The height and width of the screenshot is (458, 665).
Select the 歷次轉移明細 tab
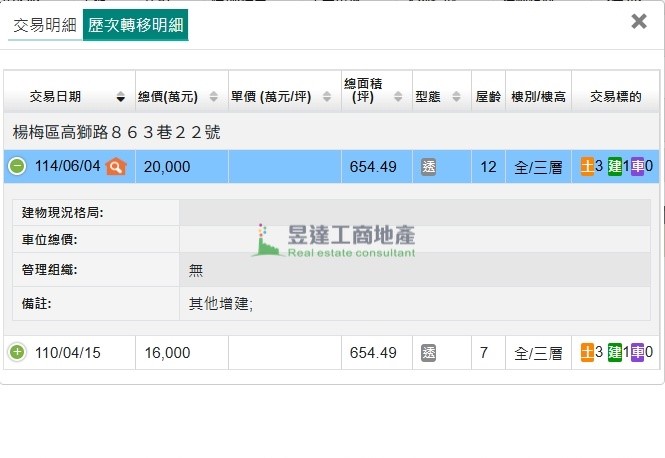[x=134, y=25]
